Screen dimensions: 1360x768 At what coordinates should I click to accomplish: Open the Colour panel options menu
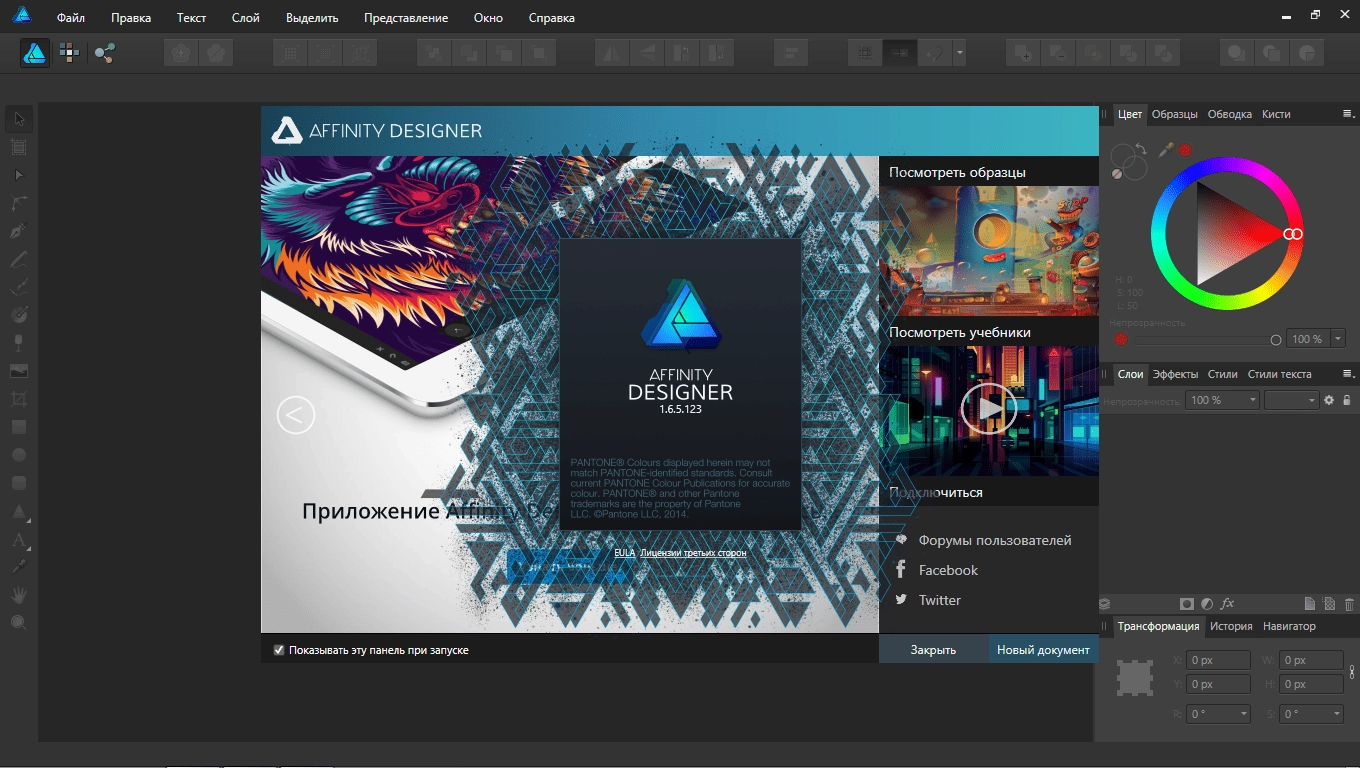coord(1347,114)
